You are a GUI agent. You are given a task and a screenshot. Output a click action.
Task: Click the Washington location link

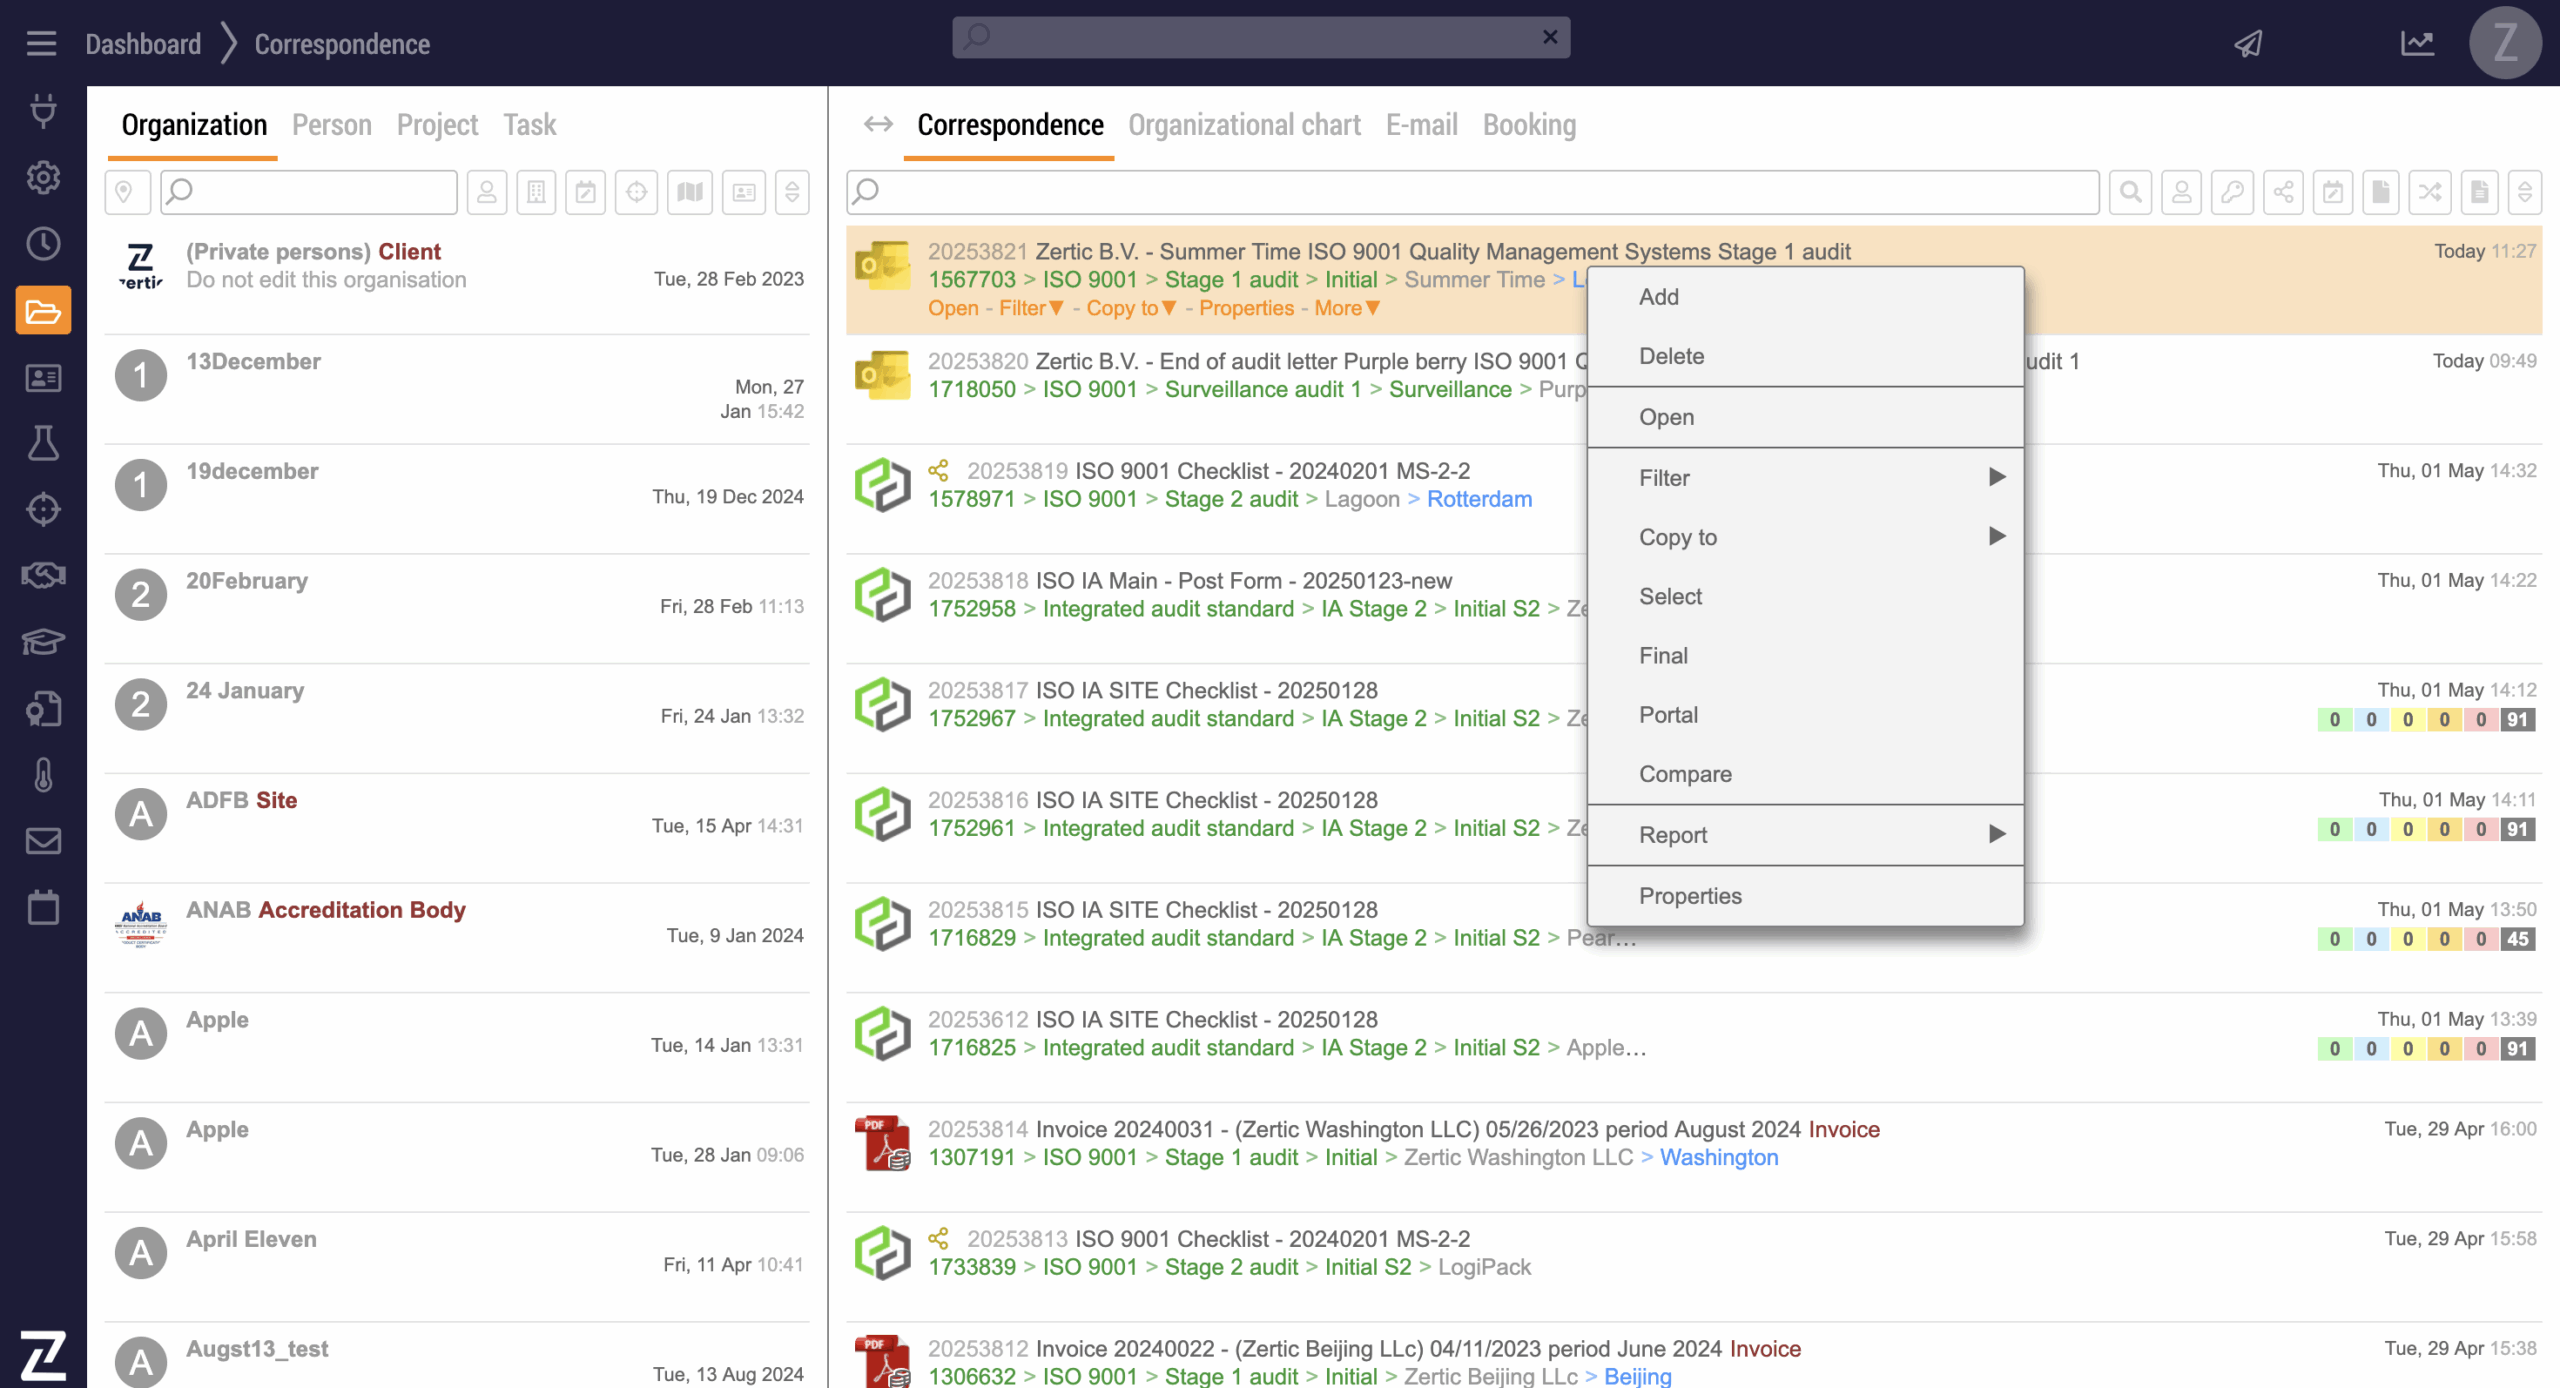1718,1157
